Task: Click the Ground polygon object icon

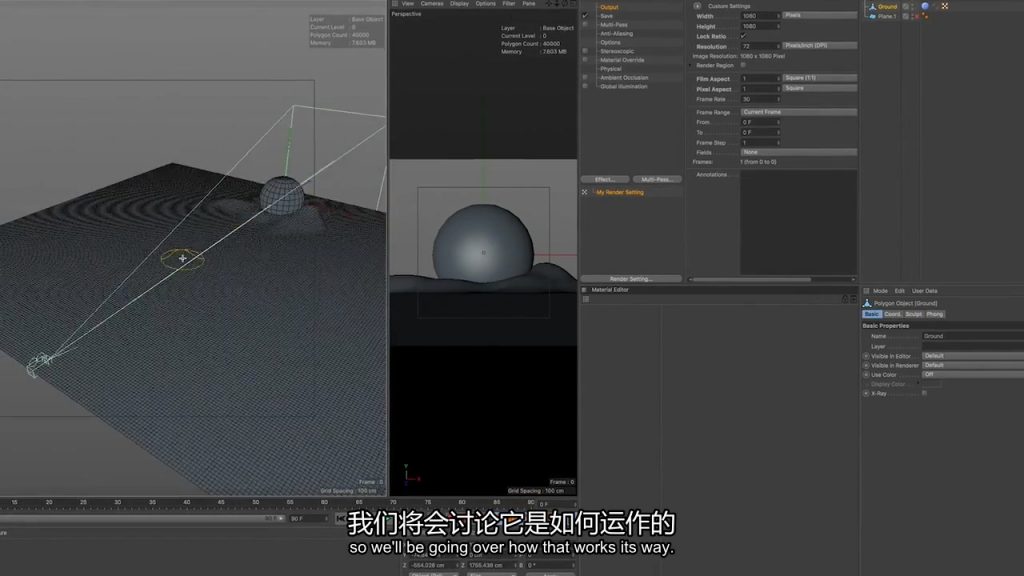Action: tap(871, 6)
